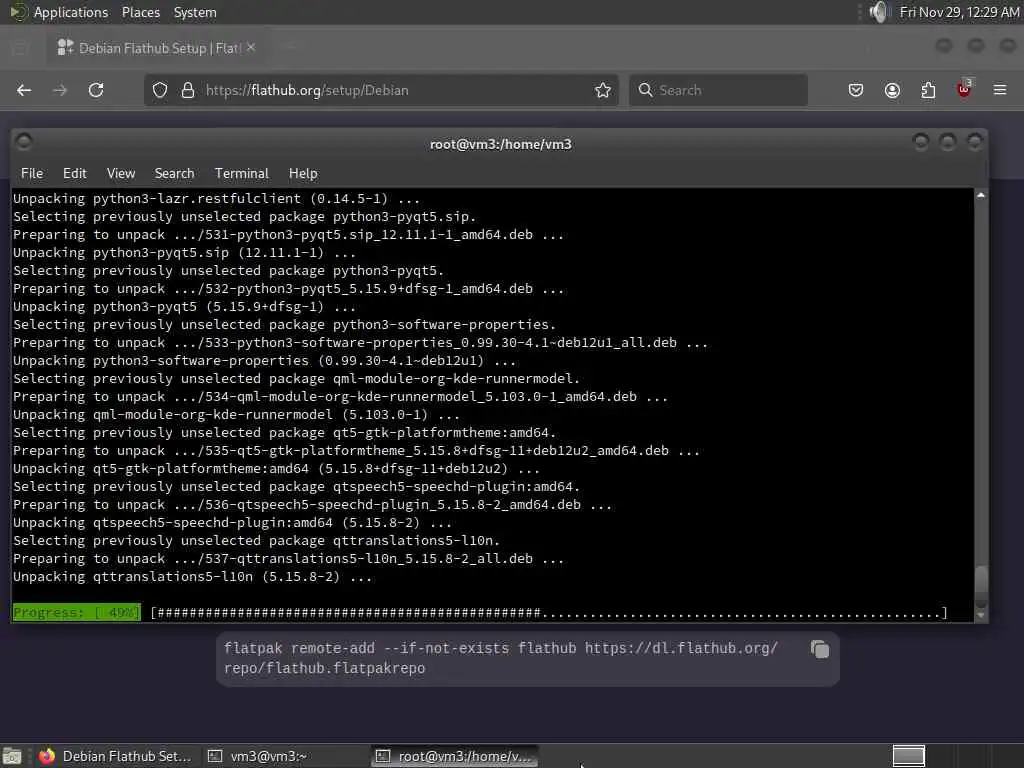Open the System menu
1024x768 pixels.
point(195,12)
